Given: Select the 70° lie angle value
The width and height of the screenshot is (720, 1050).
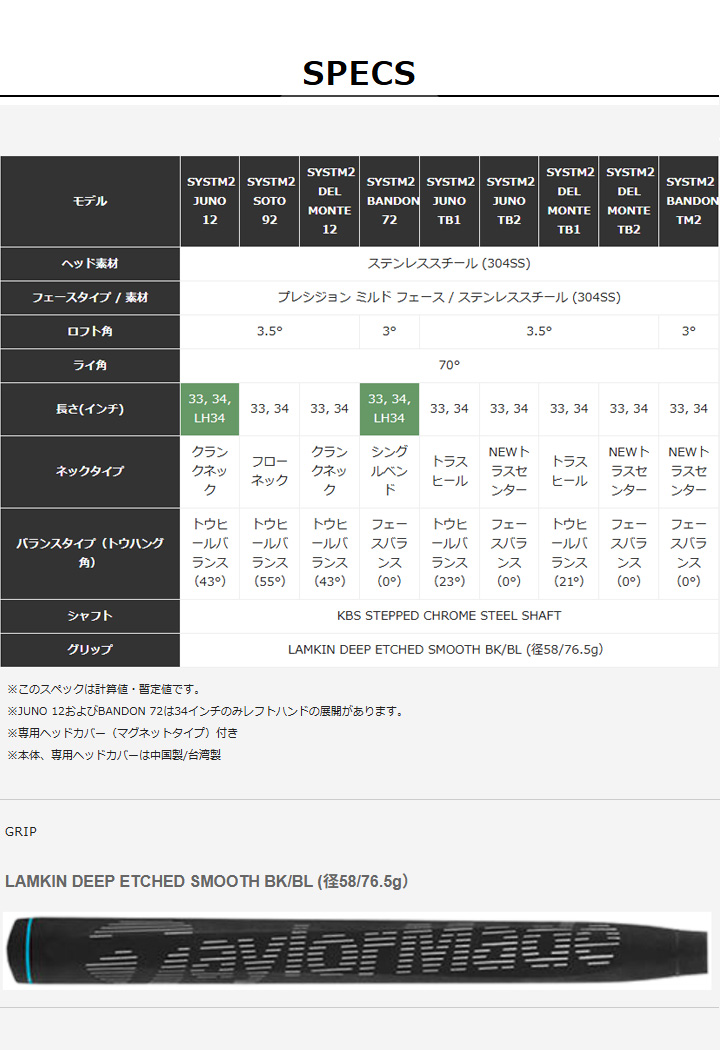Looking at the screenshot, I should 449,366.
